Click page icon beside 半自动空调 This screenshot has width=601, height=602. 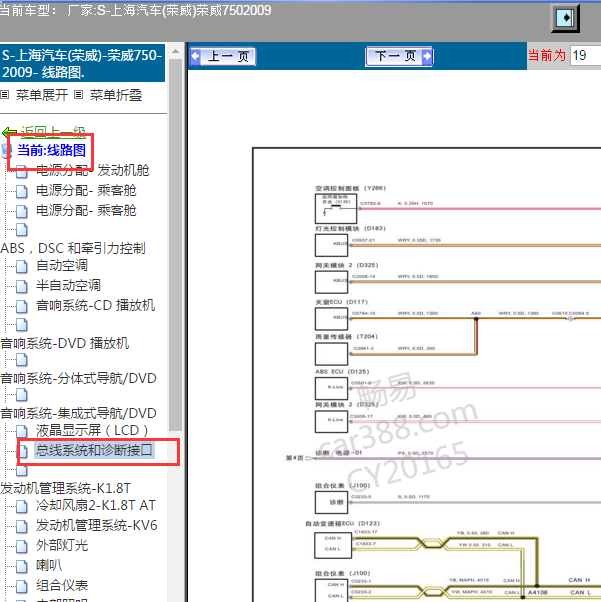click(x=22, y=286)
